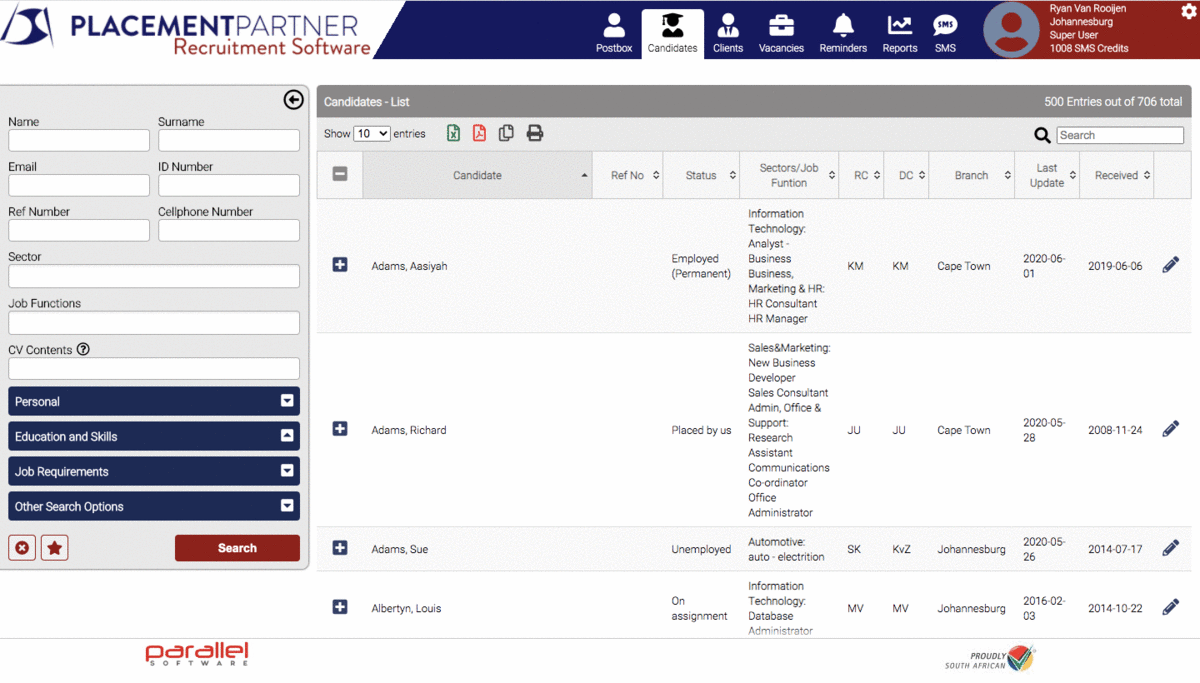1200x683 pixels.
Task: Expand Other Search Options section
Action: 154,506
